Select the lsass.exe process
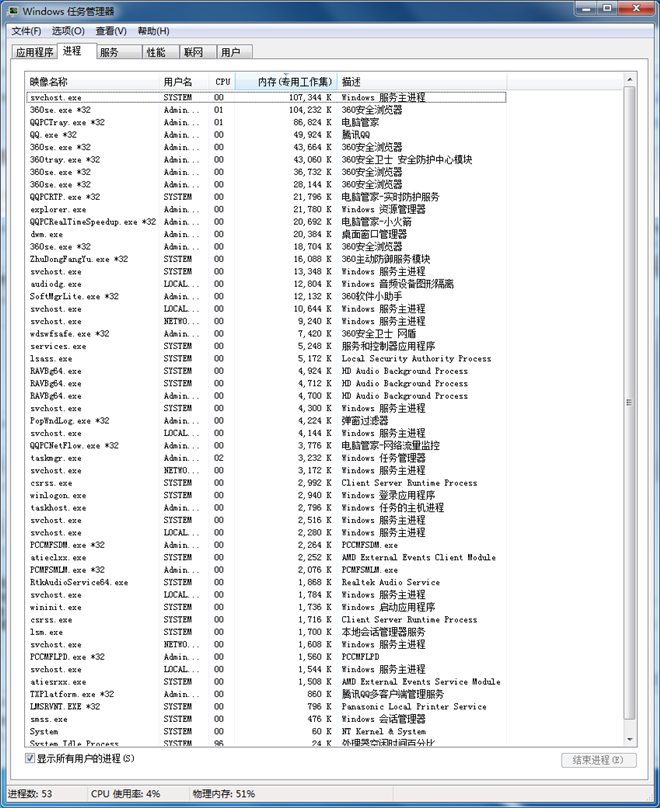 [266, 359]
